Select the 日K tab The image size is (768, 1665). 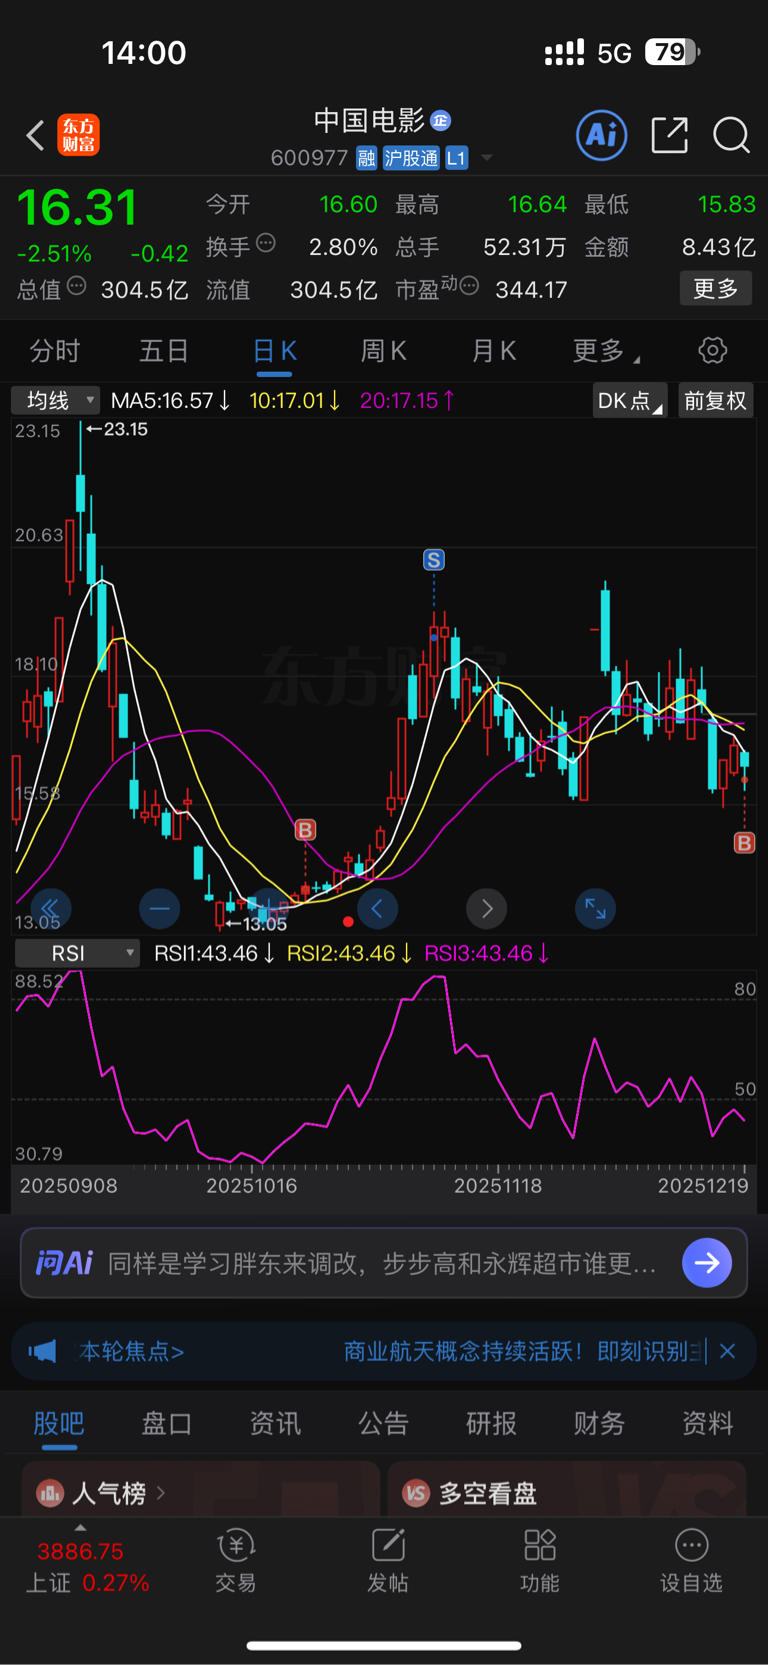(x=274, y=351)
